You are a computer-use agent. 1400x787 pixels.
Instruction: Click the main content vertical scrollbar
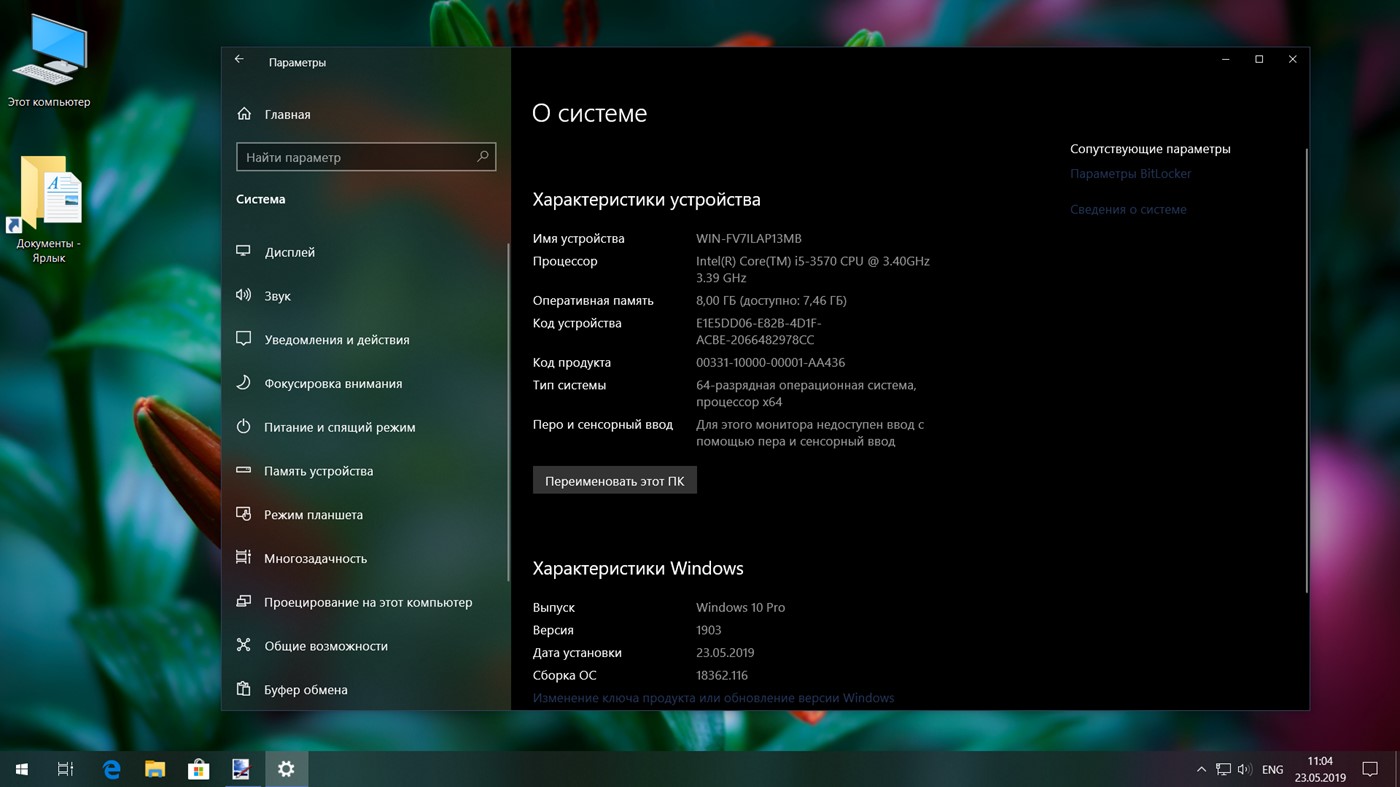point(1305,370)
